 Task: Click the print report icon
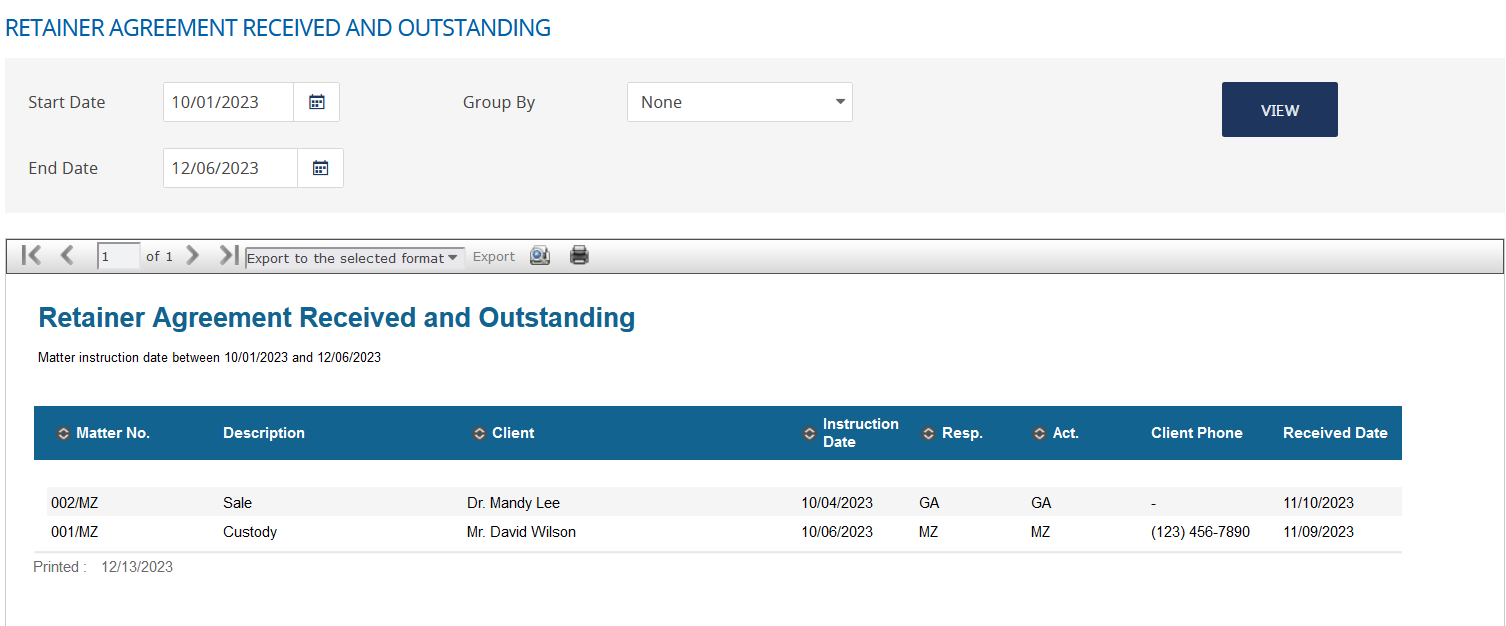[x=579, y=255]
